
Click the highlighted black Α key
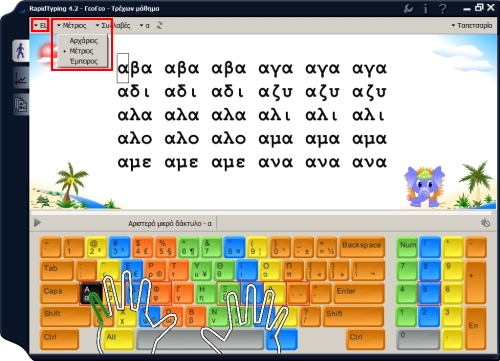point(91,293)
